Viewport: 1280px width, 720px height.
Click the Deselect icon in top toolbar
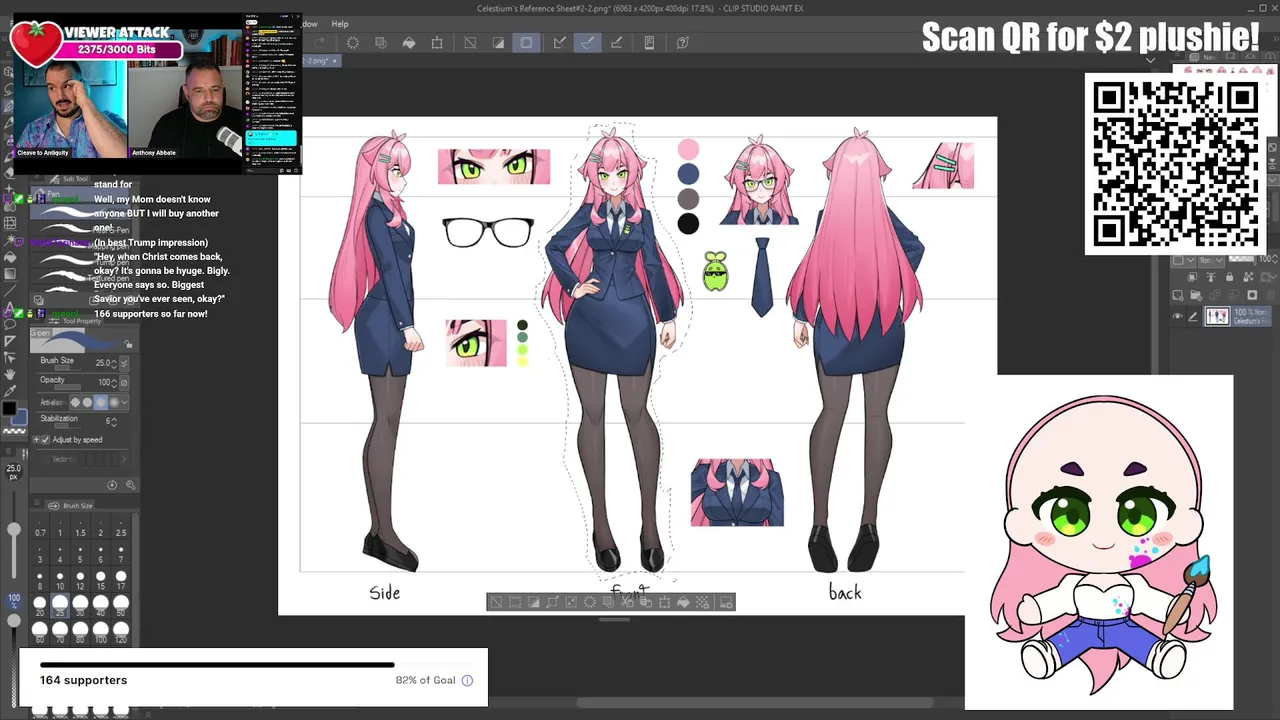[470, 43]
